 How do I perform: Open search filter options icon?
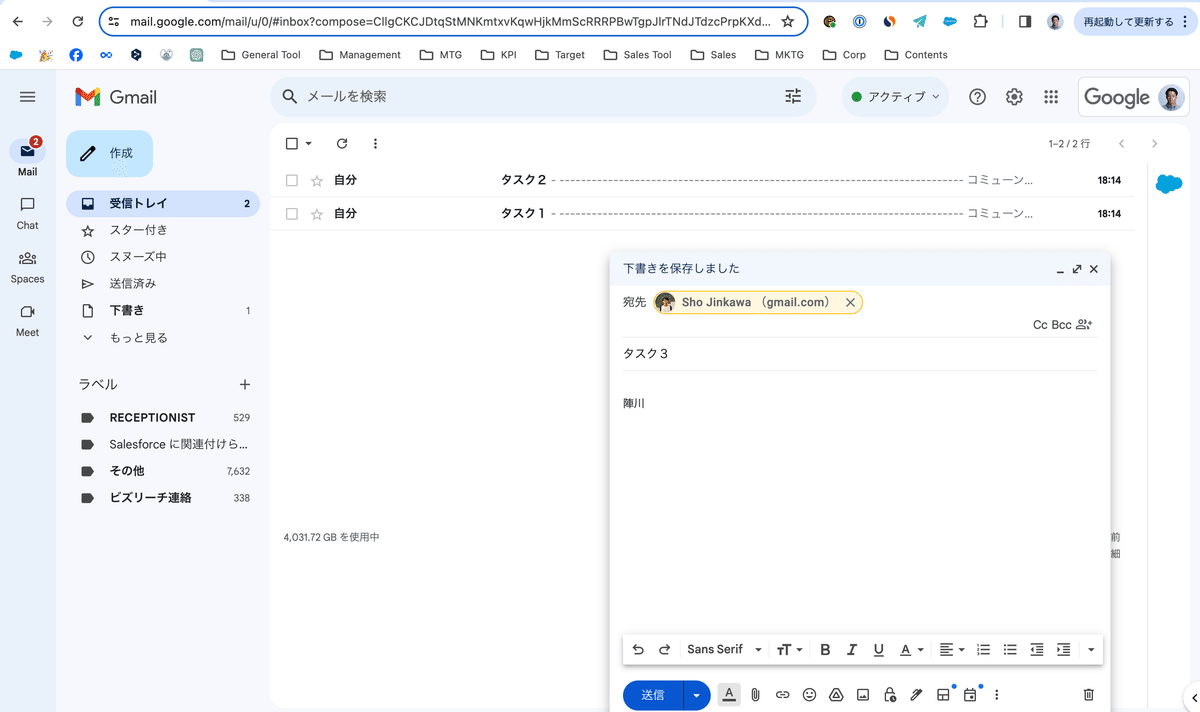tap(793, 97)
